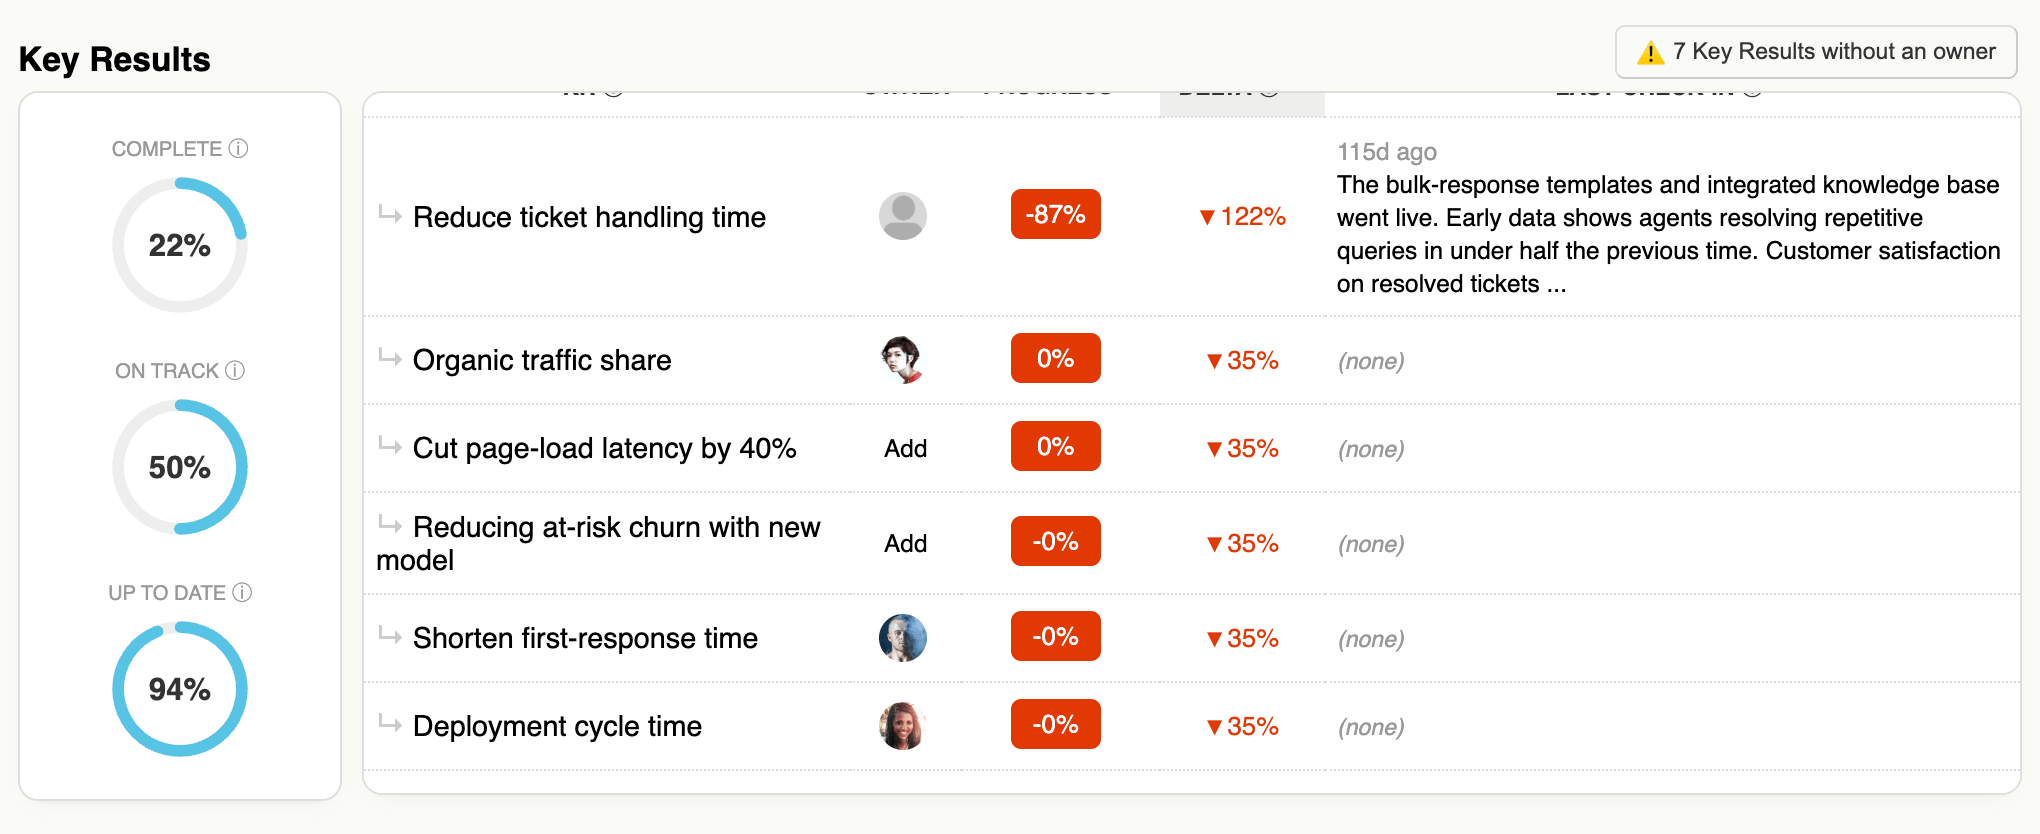Click the 94% UP TO DATE ring
The image size is (2040, 834).
click(180, 689)
